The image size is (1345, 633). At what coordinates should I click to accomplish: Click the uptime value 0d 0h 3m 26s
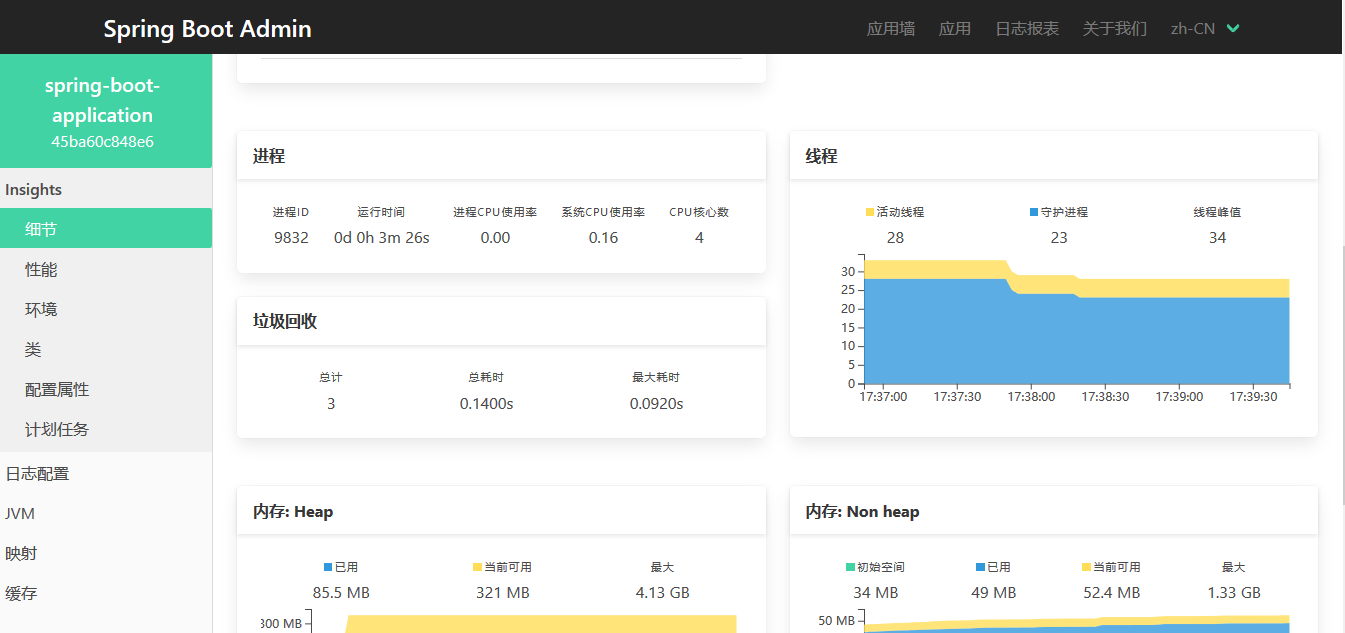pos(382,238)
